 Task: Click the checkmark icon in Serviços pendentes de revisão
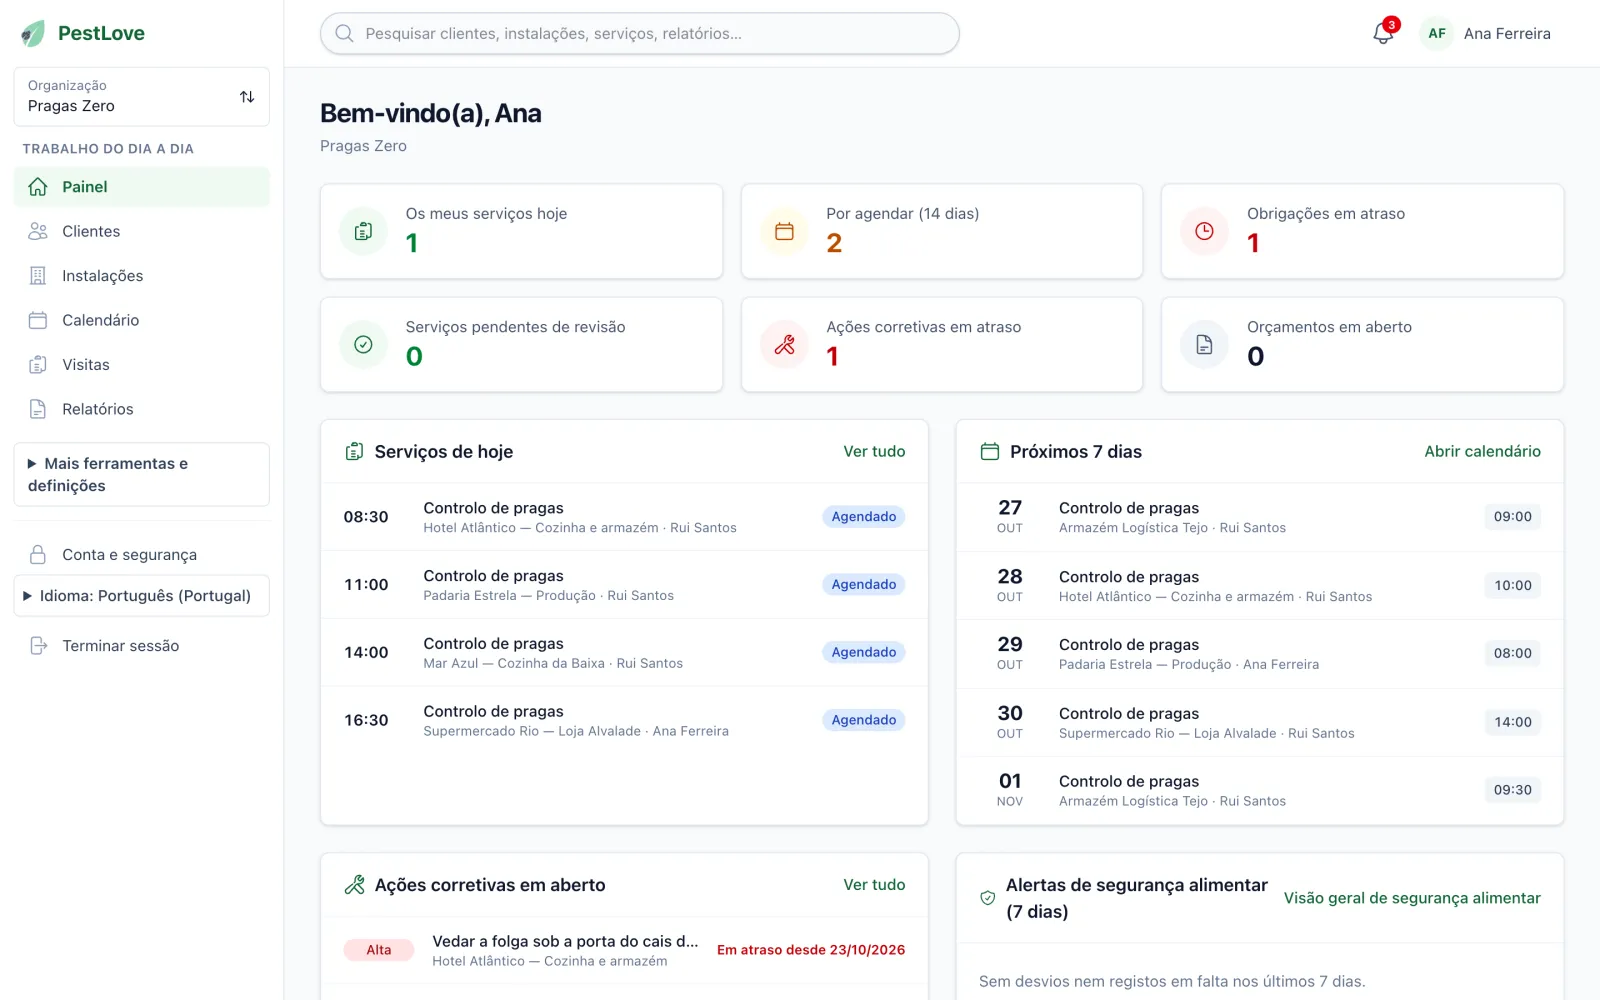coord(364,345)
